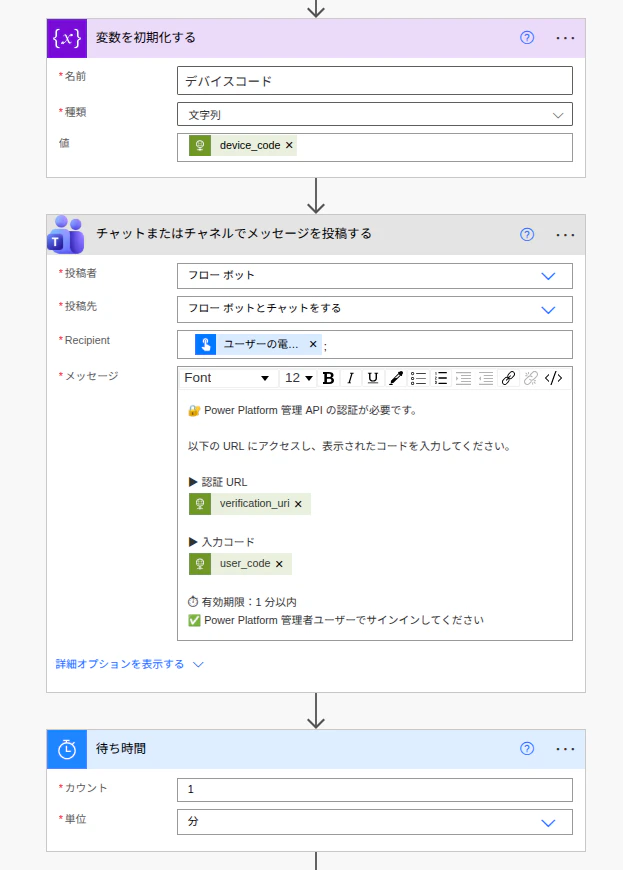
Task: Open help for 待ち時間 action
Action: (x=527, y=748)
